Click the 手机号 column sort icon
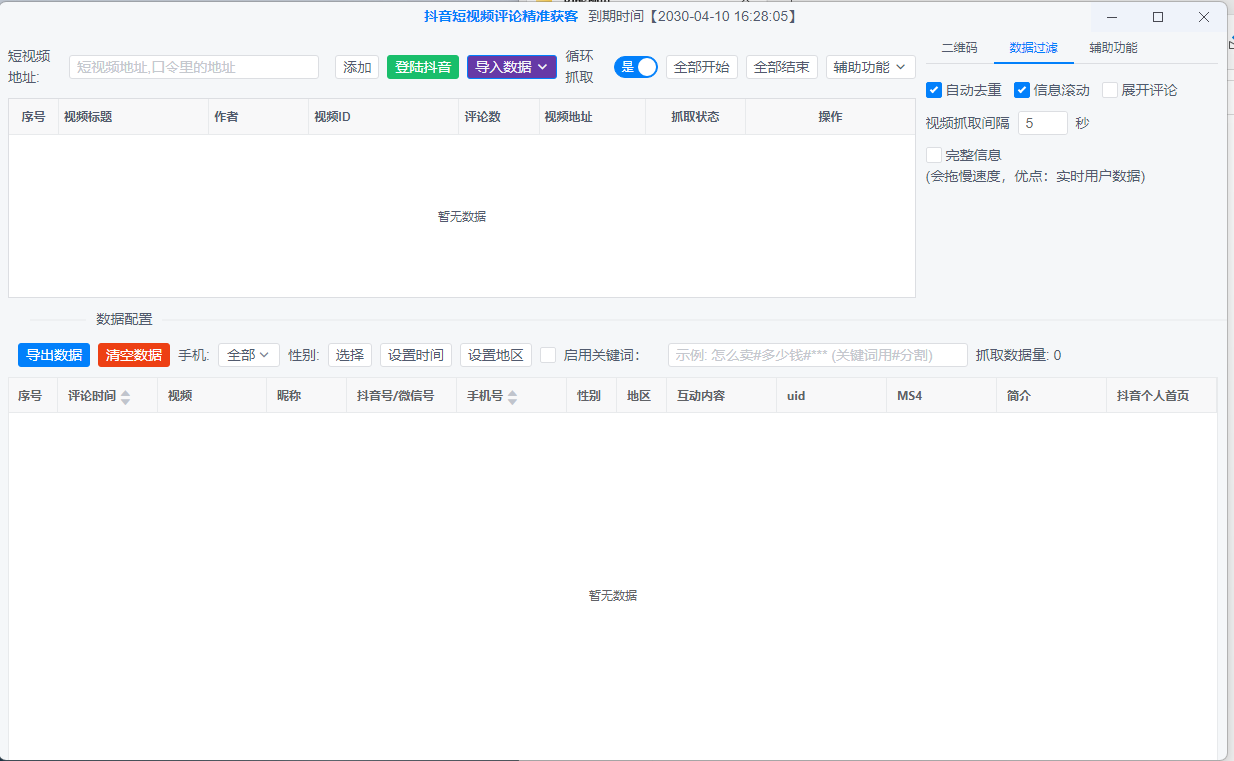The width and height of the screenshot is (1234, 761). (x=512, y=397)
